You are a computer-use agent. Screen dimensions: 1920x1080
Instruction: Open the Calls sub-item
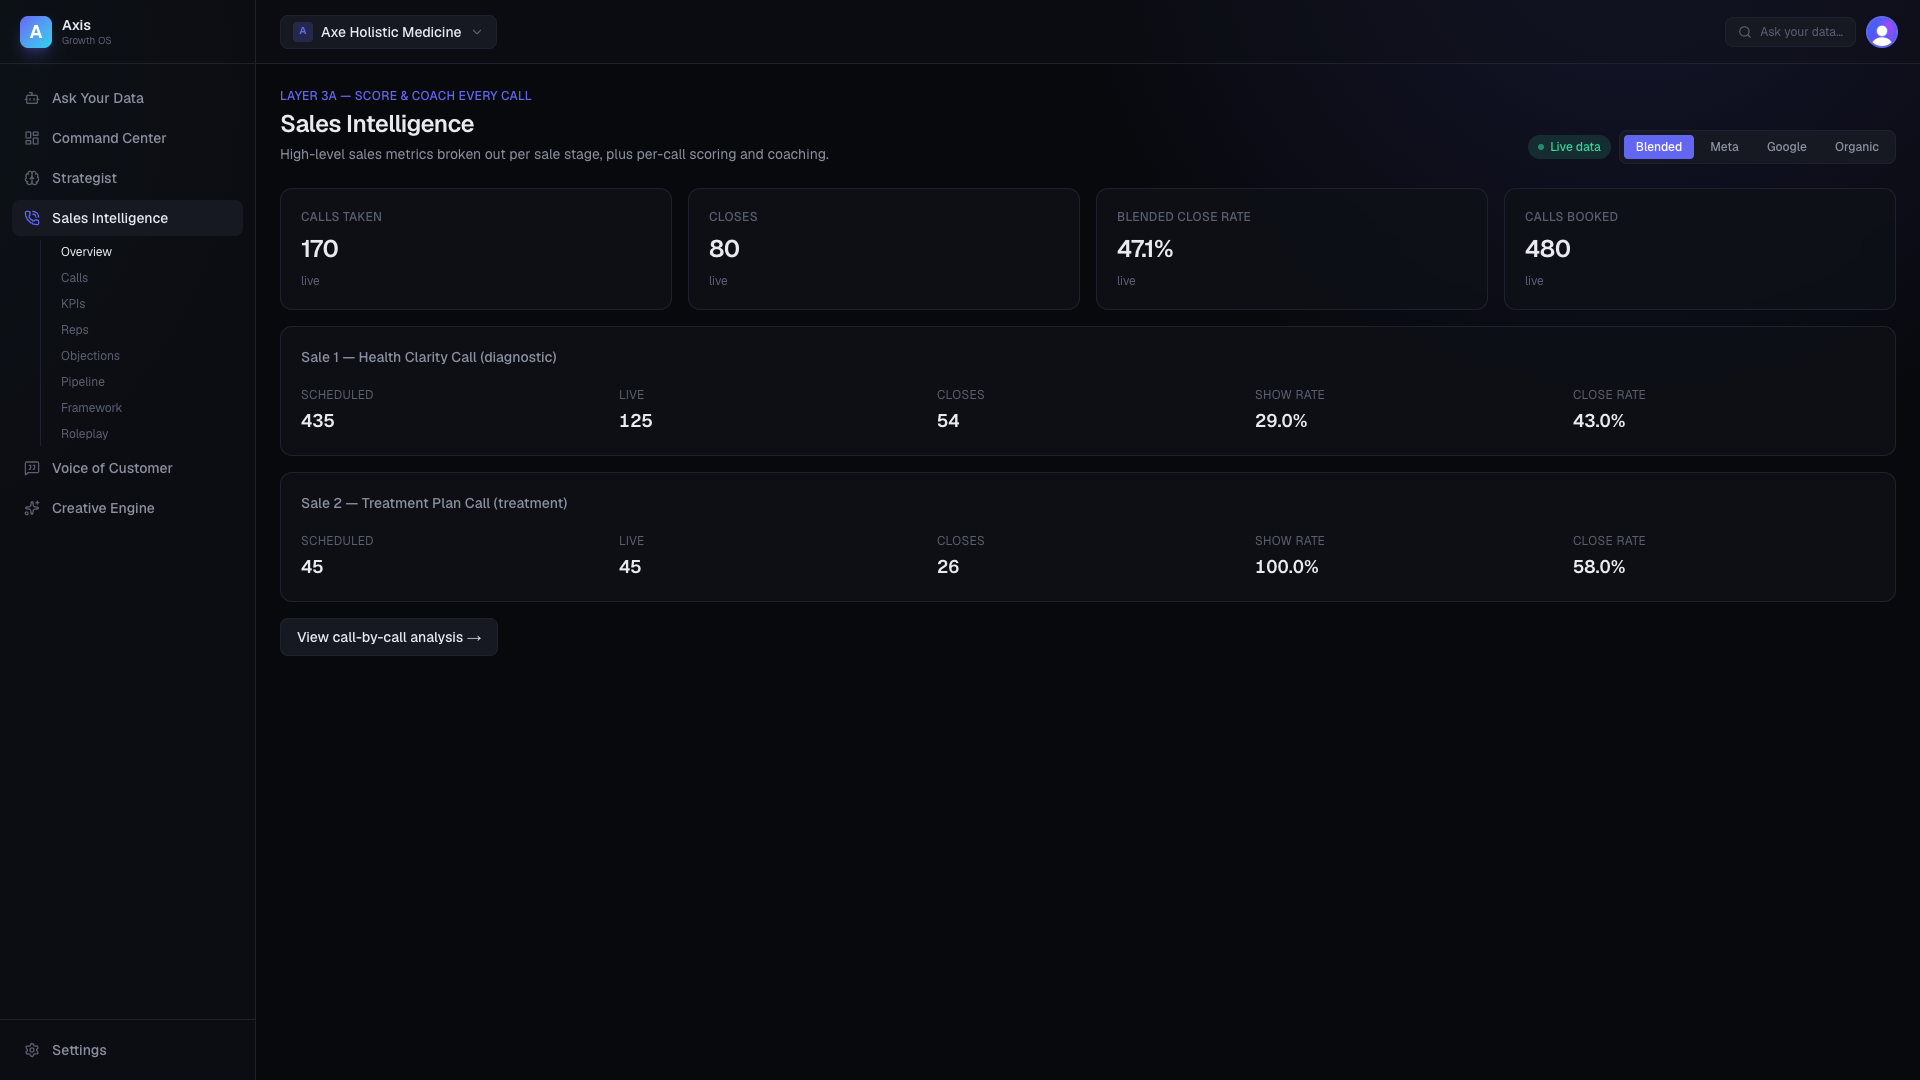pyautogui.click(x=74, y=278)
